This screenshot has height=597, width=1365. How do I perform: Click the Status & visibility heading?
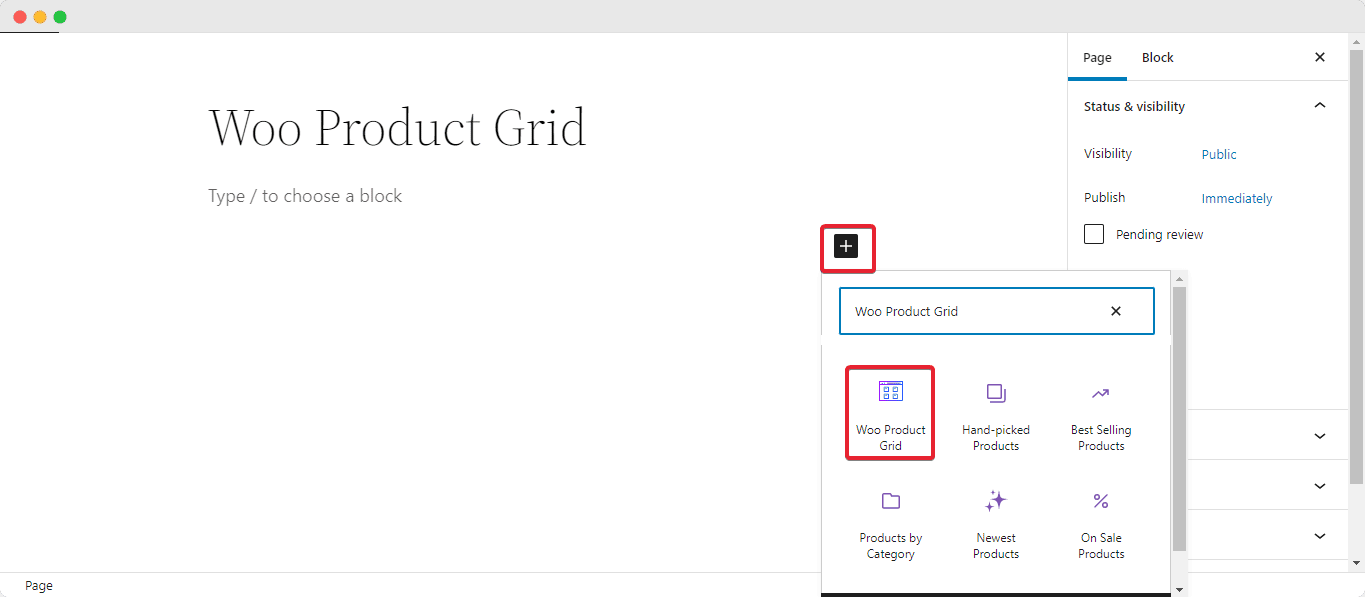point(1134,106)
